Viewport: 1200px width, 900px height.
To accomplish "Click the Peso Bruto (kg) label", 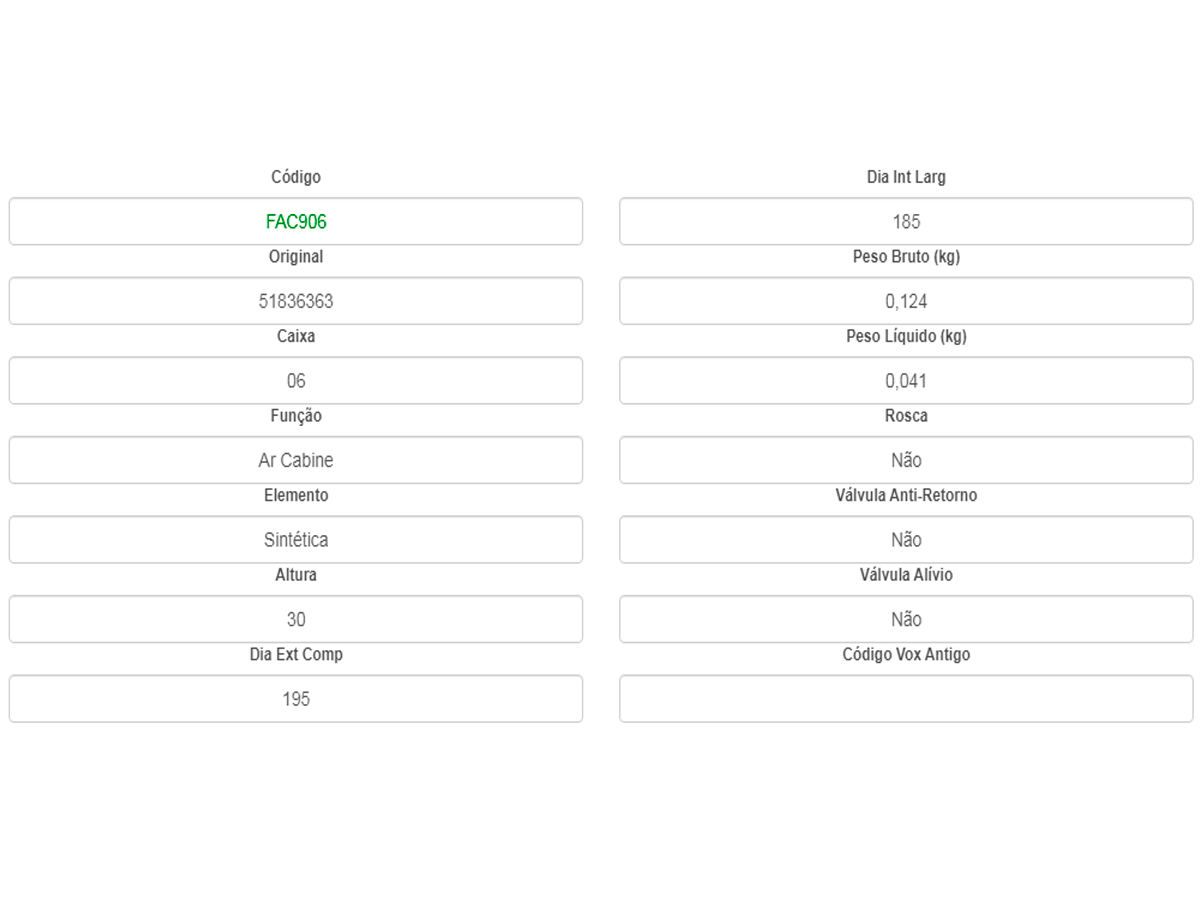I will (x=906, y=257).
